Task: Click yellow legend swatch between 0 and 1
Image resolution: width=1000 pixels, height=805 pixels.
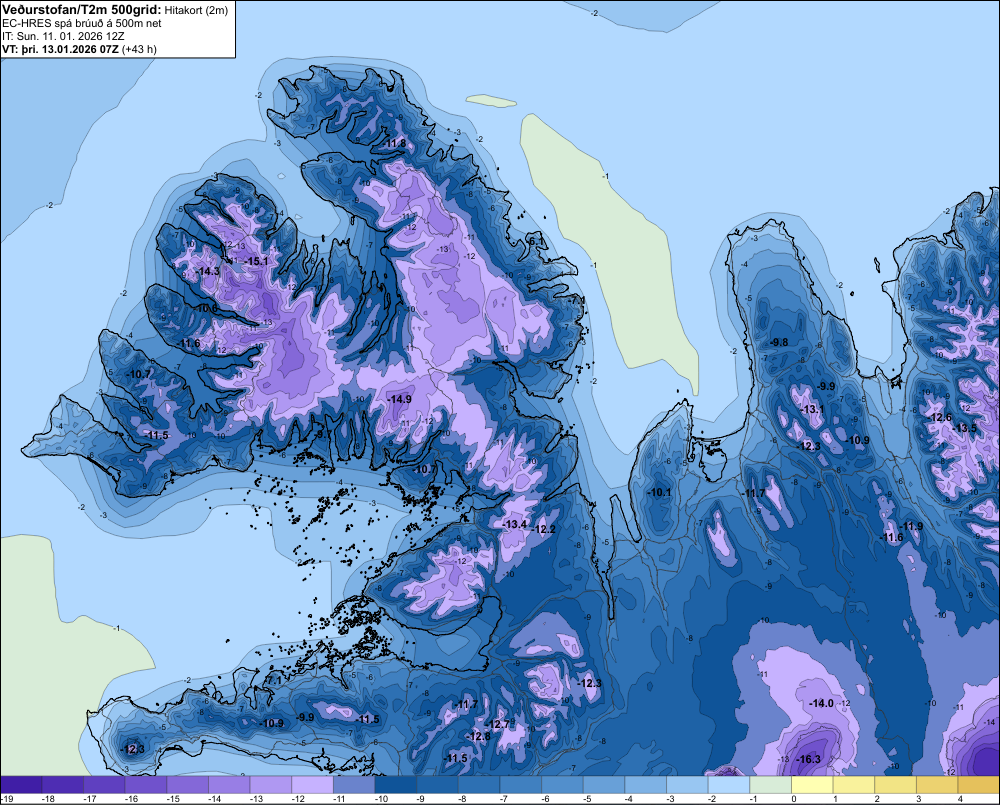Action: 812,784
